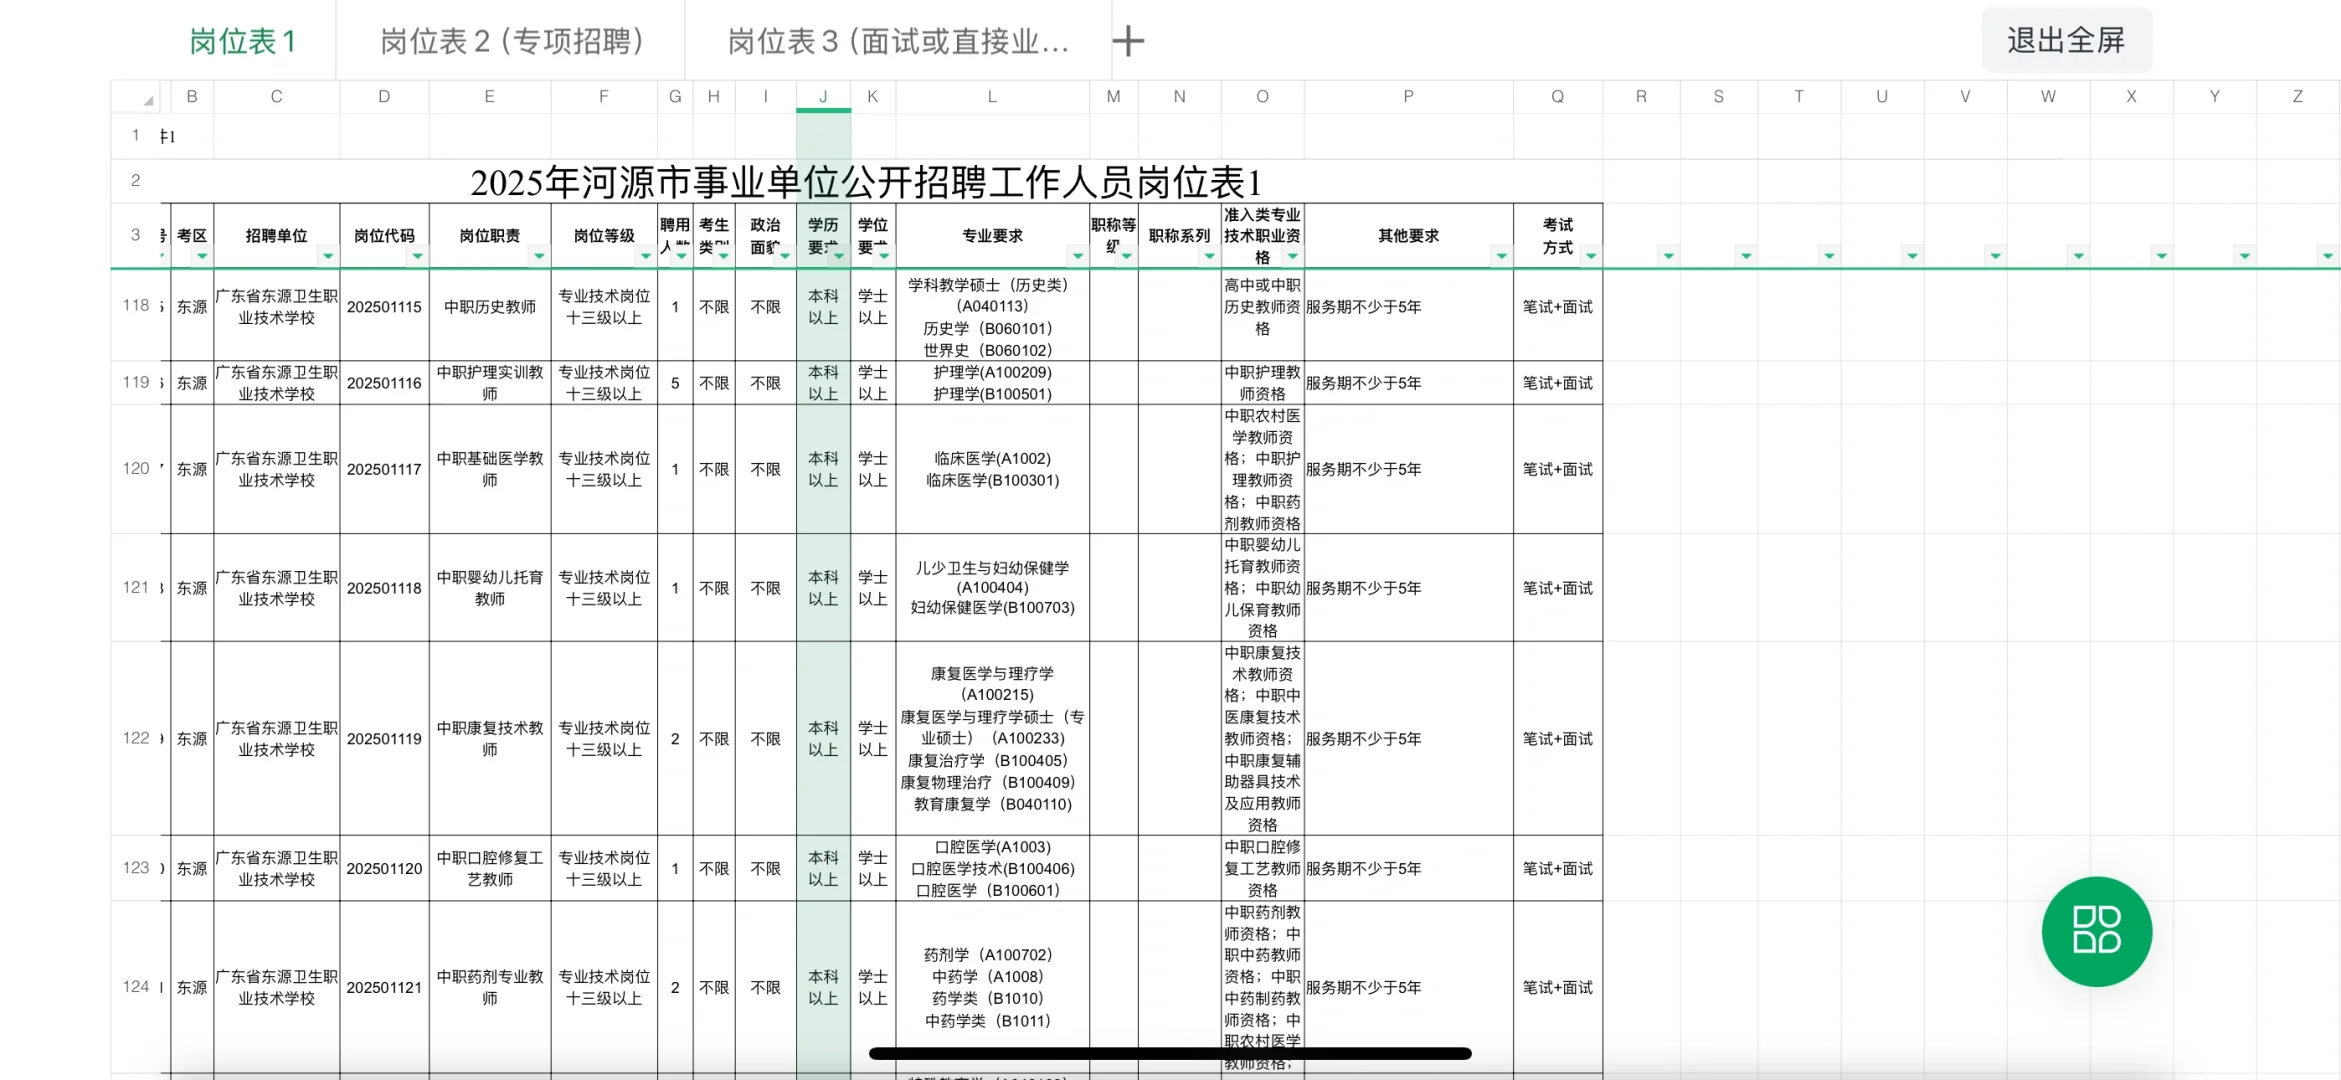The width and height of the screenshot is (2341, 1080).
Task: Select 口腔医学(A1003) major requirement cell
Action: tap(992, 869)
